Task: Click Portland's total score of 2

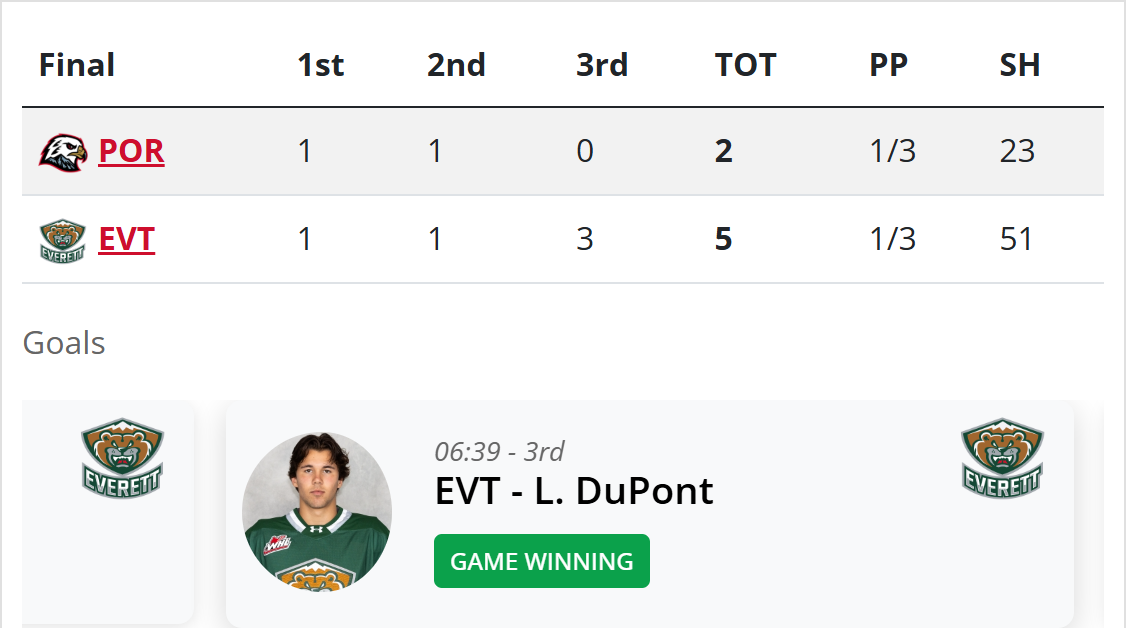Action: pos(724,152)
